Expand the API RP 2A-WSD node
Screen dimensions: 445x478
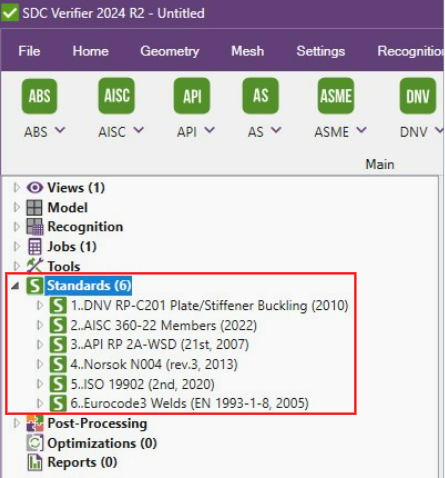(40, 344)
